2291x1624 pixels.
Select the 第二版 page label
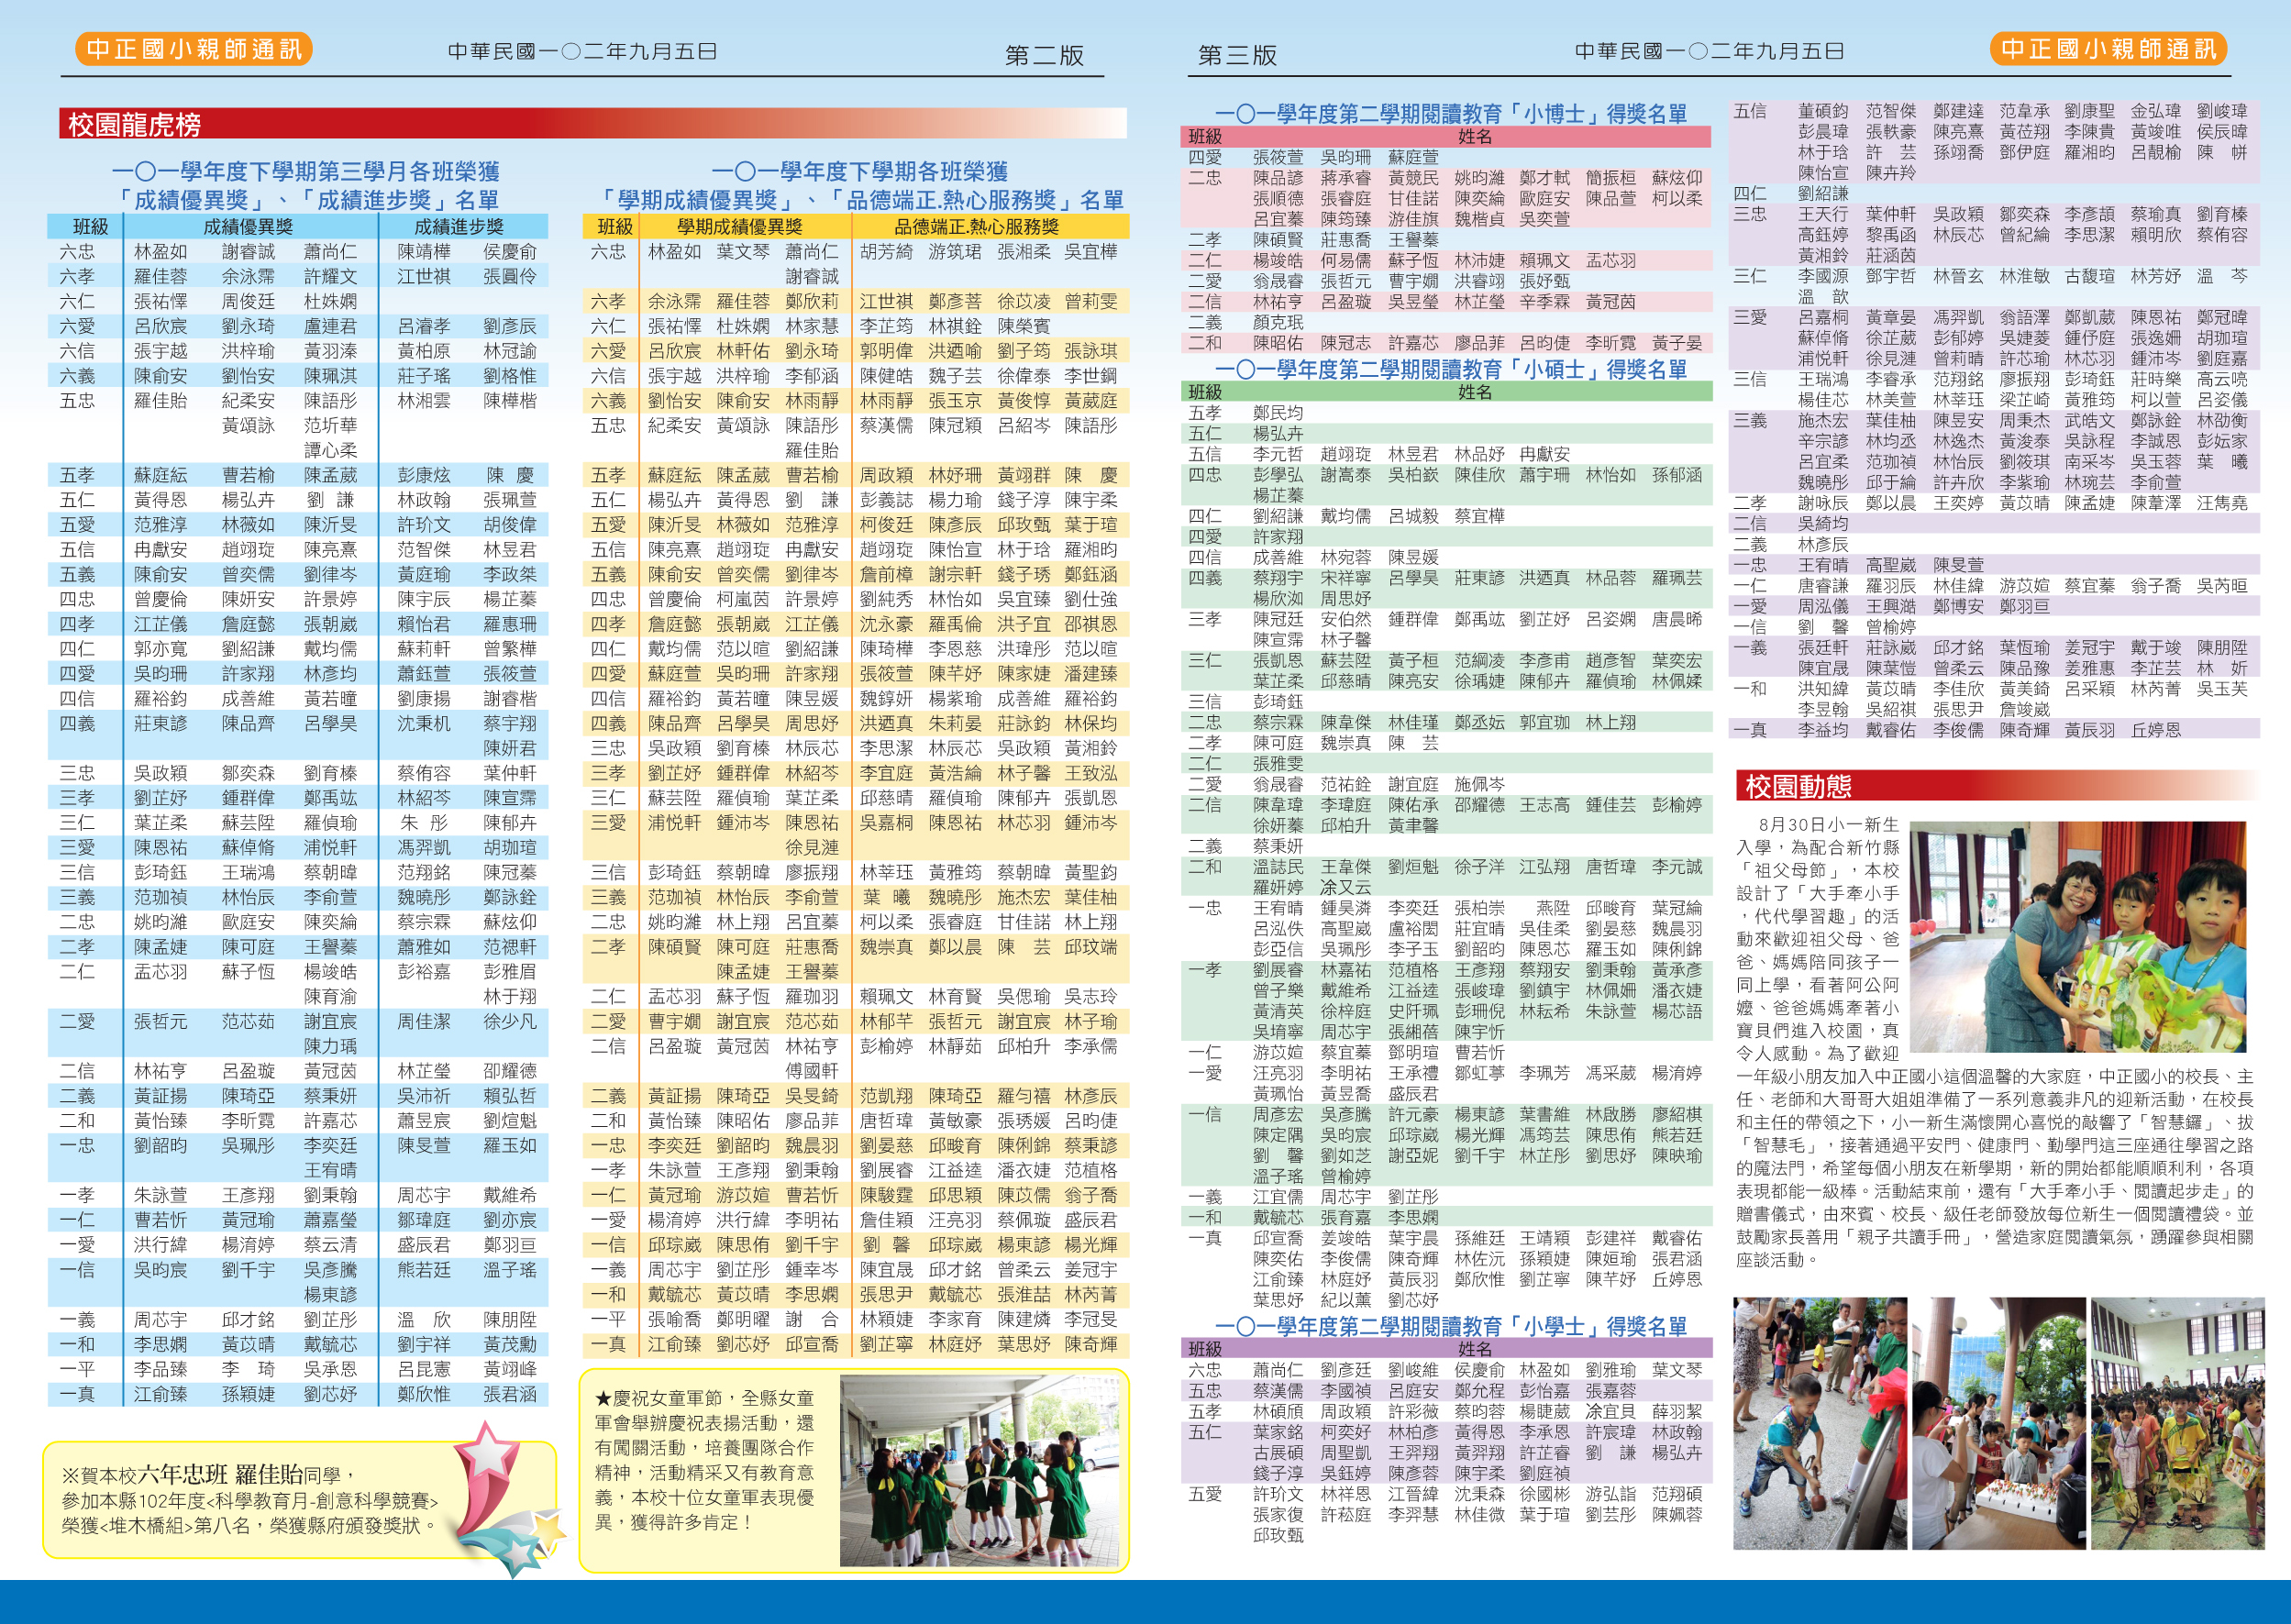click(1044, 56)
